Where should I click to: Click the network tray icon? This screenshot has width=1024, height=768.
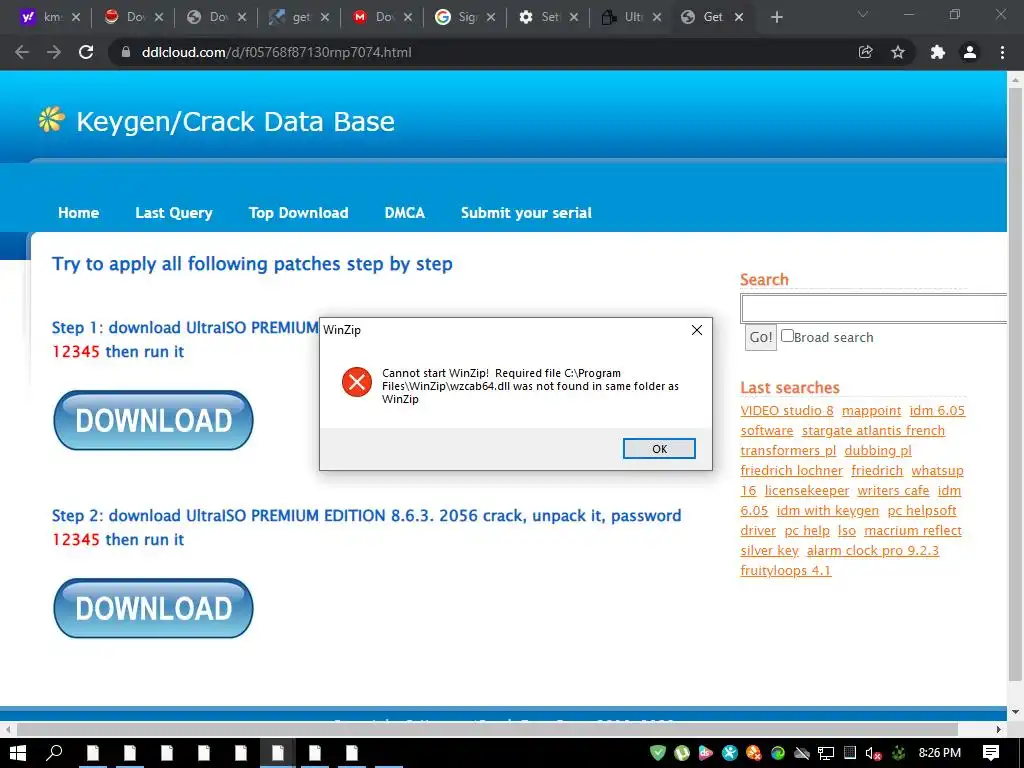click(x=826, y=753)
